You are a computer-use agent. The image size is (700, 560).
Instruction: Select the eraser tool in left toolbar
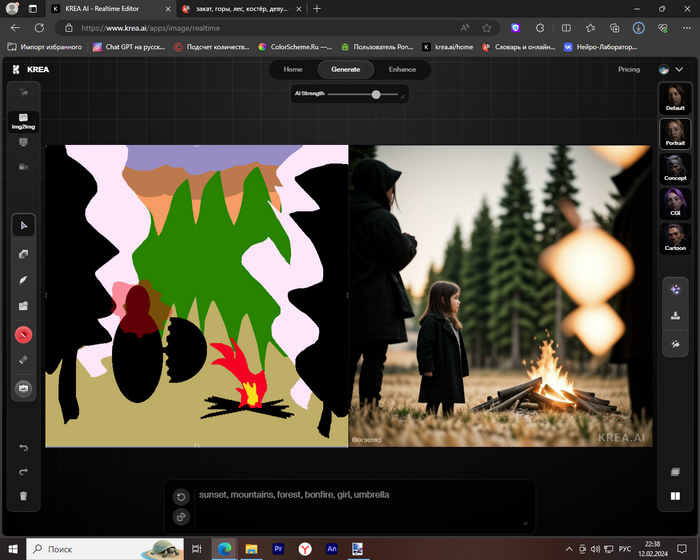click(24, 360)
